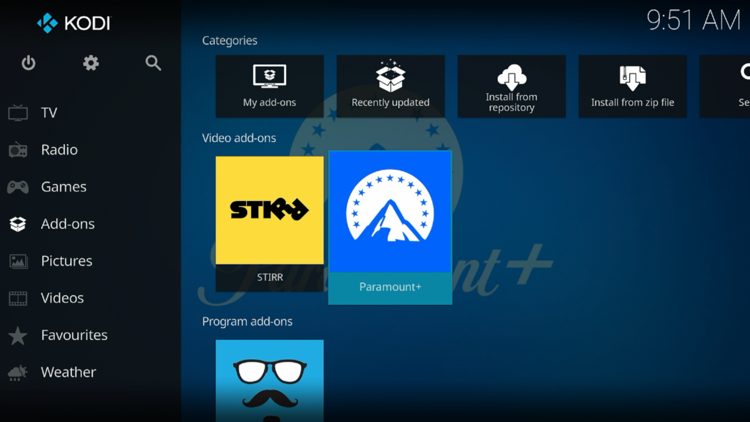The width and height of the screenshot is (750, 422).
Task: Click the Pictures icon in the sidebar
Action: click(18, 261)
